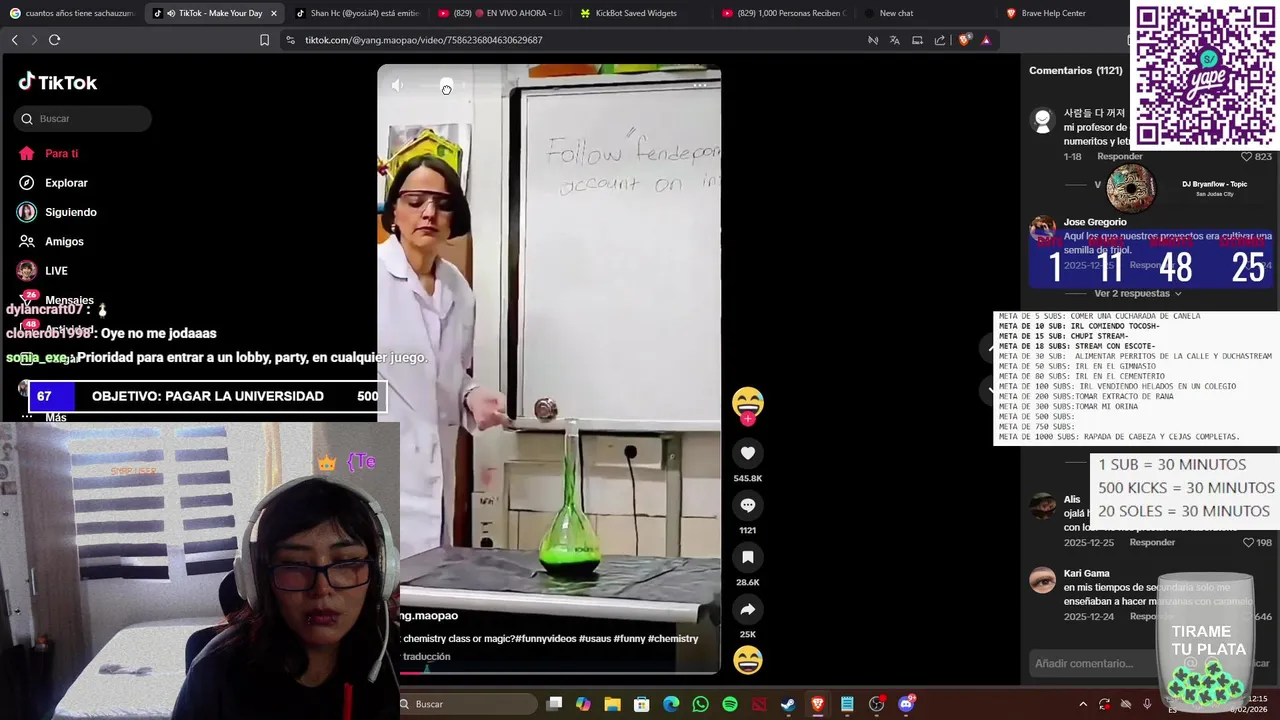Reply to Alis's comment
The image size is (1280, 720).
pyautogui.click(x=1152, y=542)
